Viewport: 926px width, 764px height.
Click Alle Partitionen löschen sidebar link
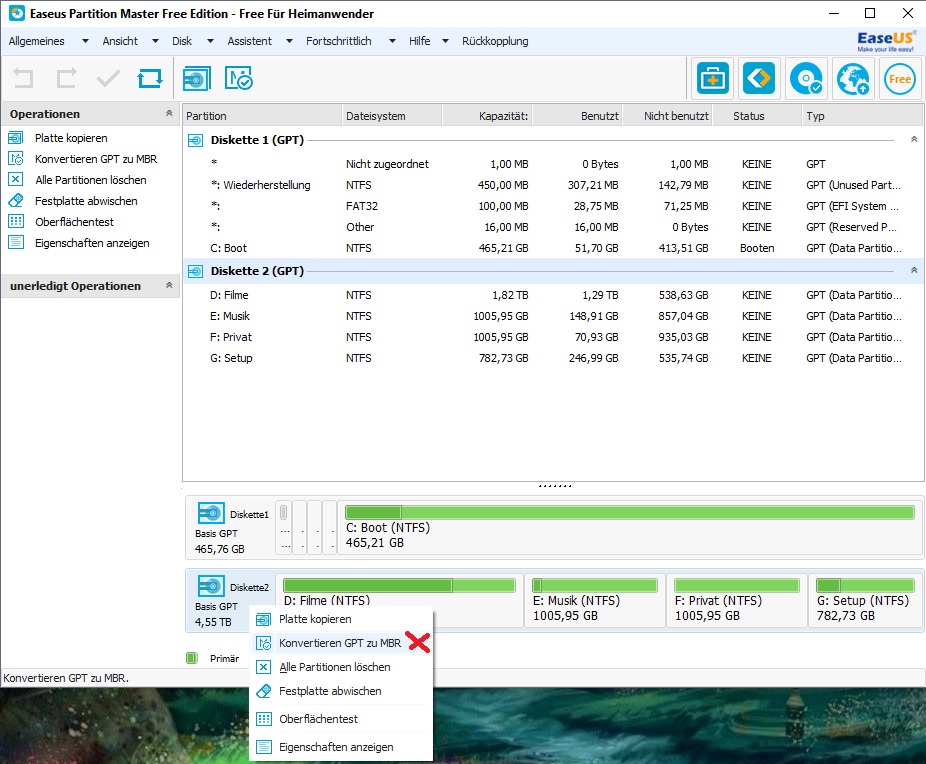91,179
